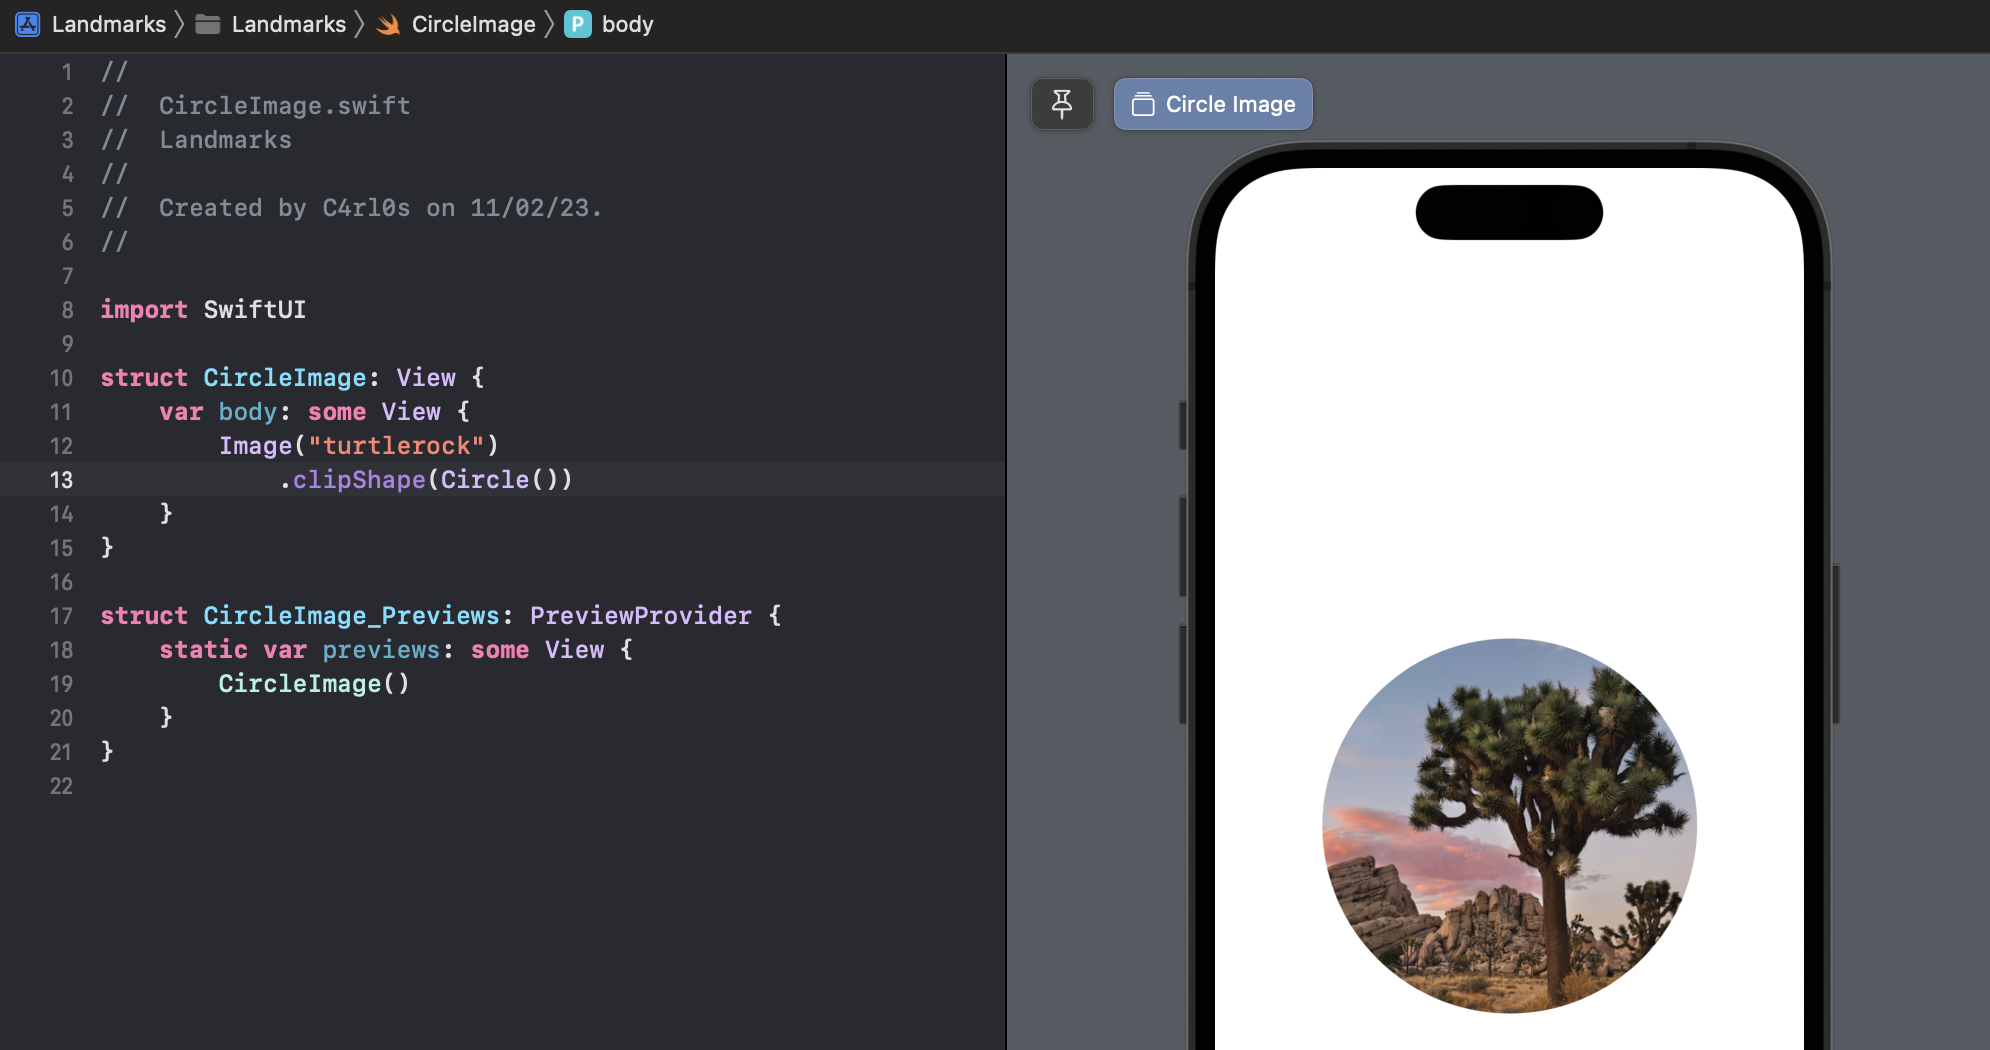Viewport: 1990px width, 1050px height.
Task: Click the "PreviewProvider" type name
Action: [x=641, y=616]
